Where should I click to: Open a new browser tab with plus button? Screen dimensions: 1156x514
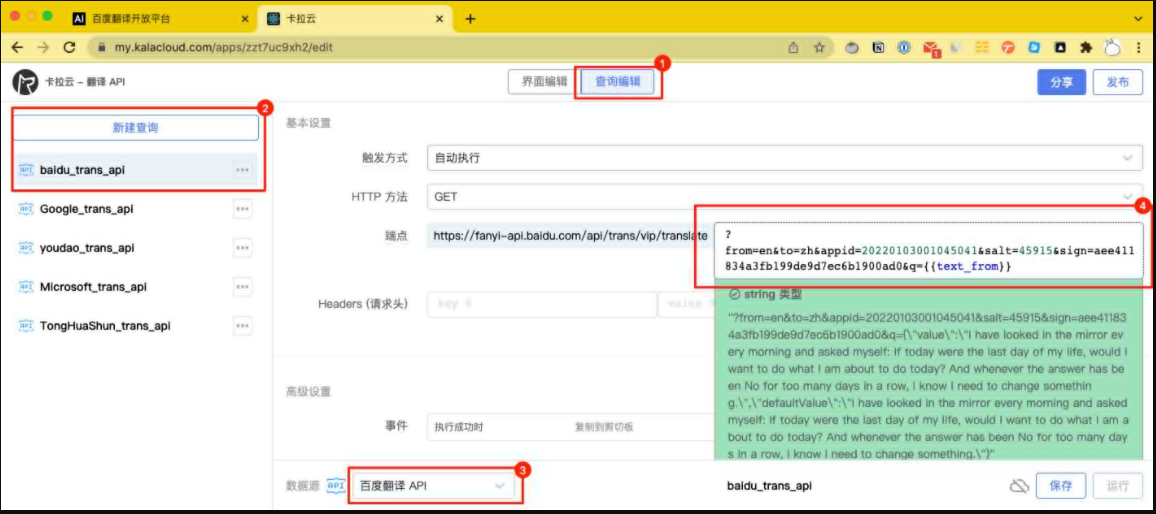[x=470, y=18]
